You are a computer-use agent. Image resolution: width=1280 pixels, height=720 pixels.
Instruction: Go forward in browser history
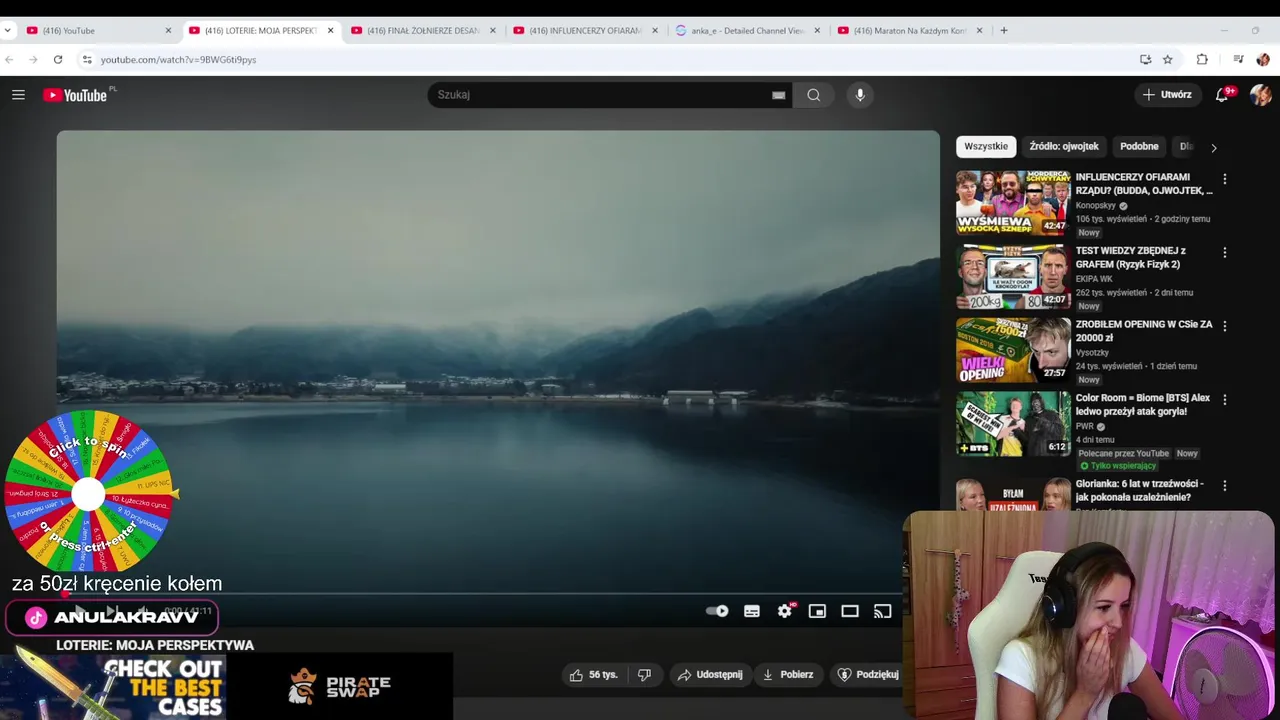(x=33, y=59)
